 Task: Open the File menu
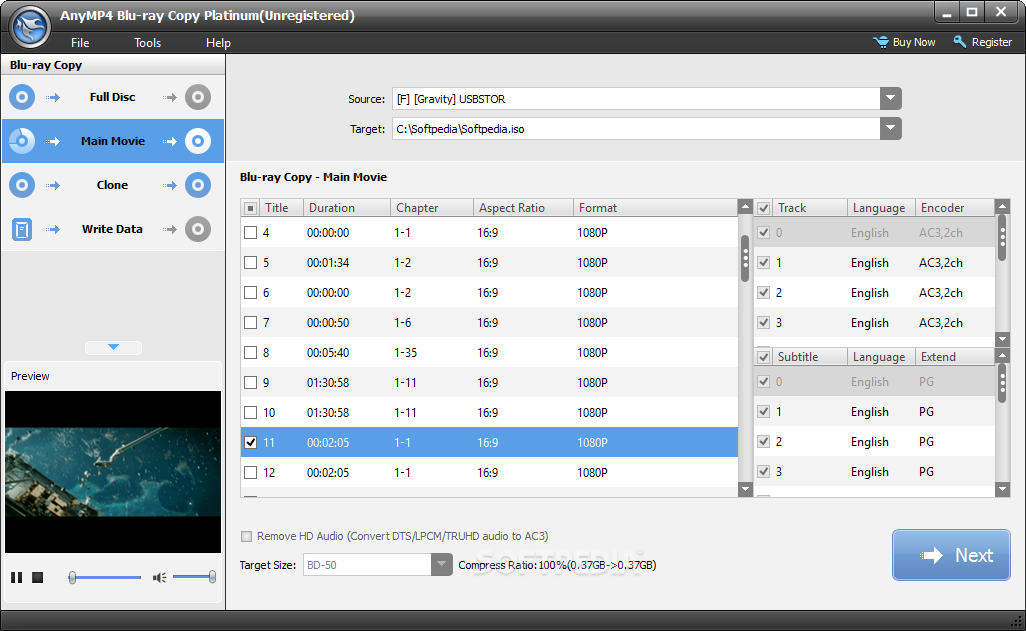click(x=80, y=43)
